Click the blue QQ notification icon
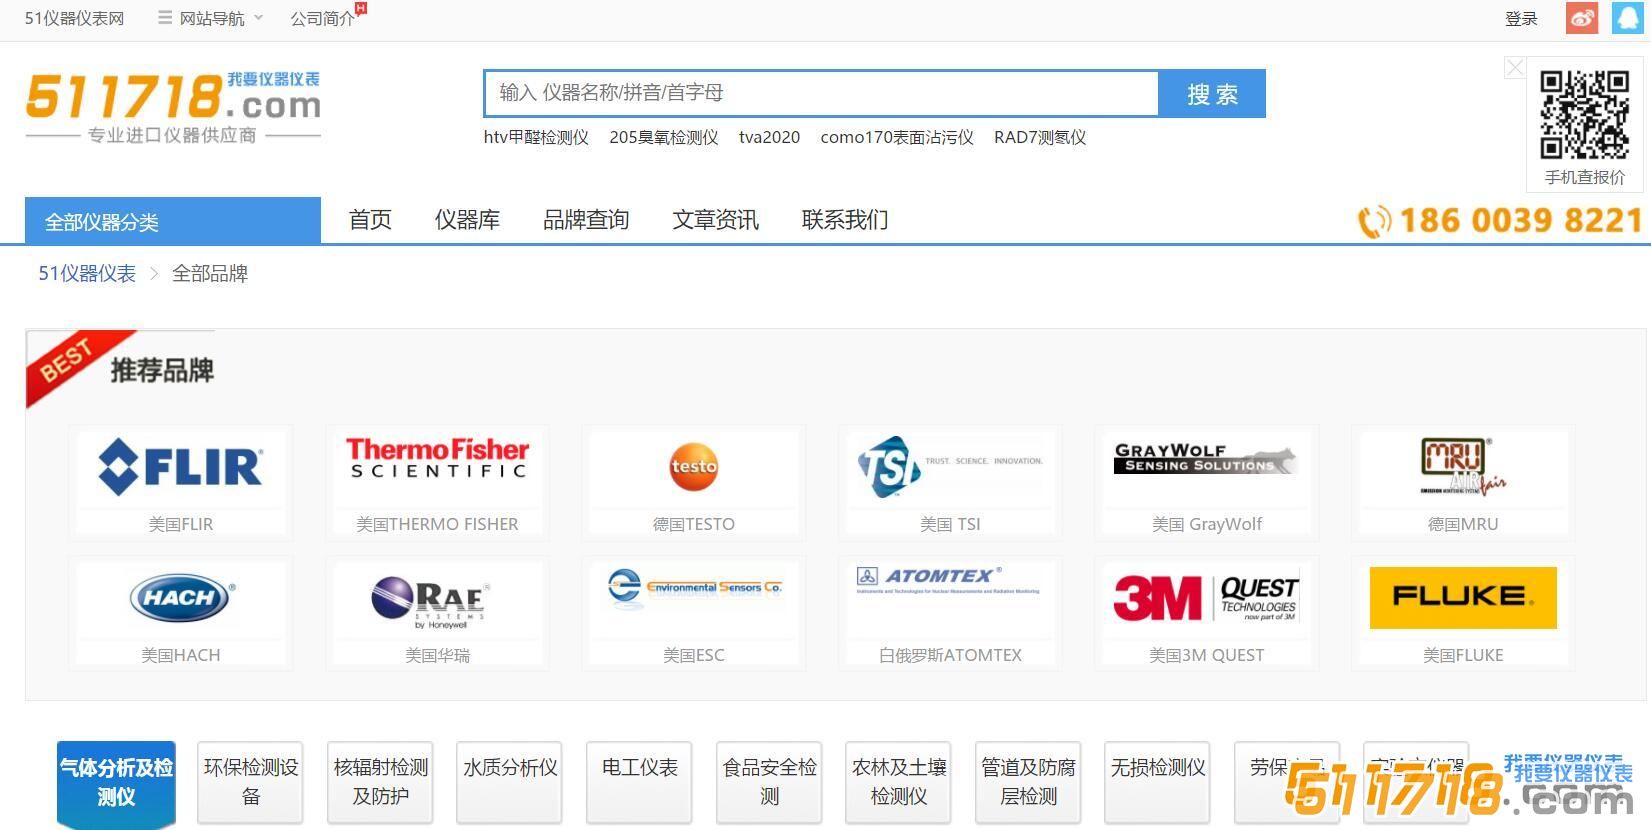This screenshot has width=1651, height=830. (1627, 18)
